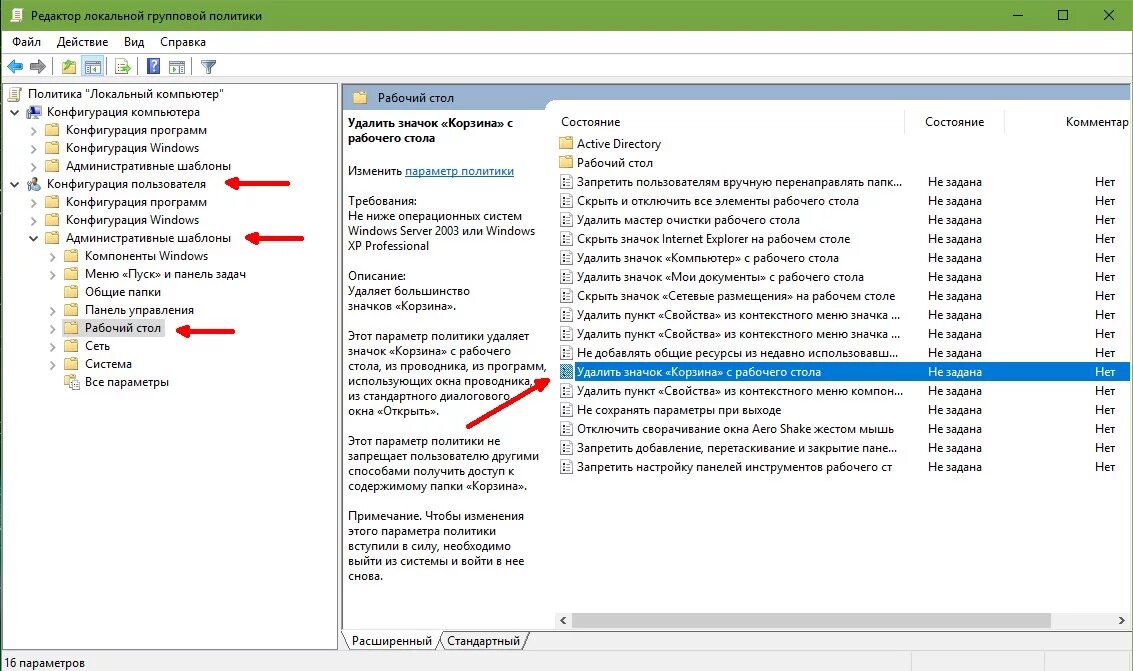
Task: Expand Меню «Пуск» и панель задач node
Action: click(x=53, y=274)
